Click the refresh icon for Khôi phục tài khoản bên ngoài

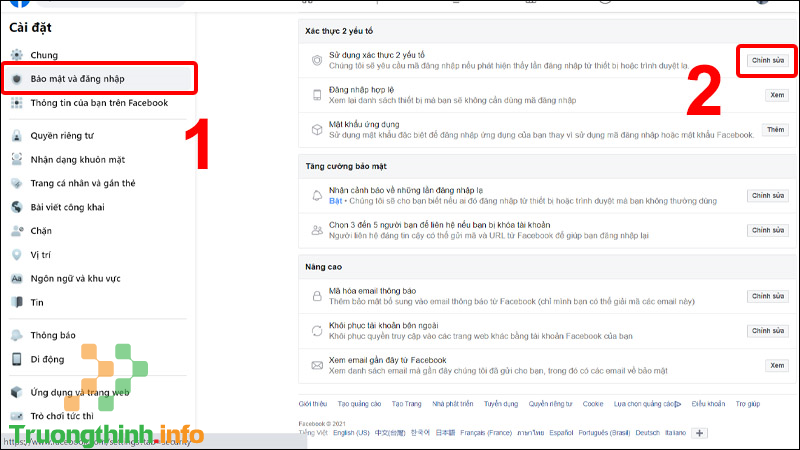click(317, 331)
